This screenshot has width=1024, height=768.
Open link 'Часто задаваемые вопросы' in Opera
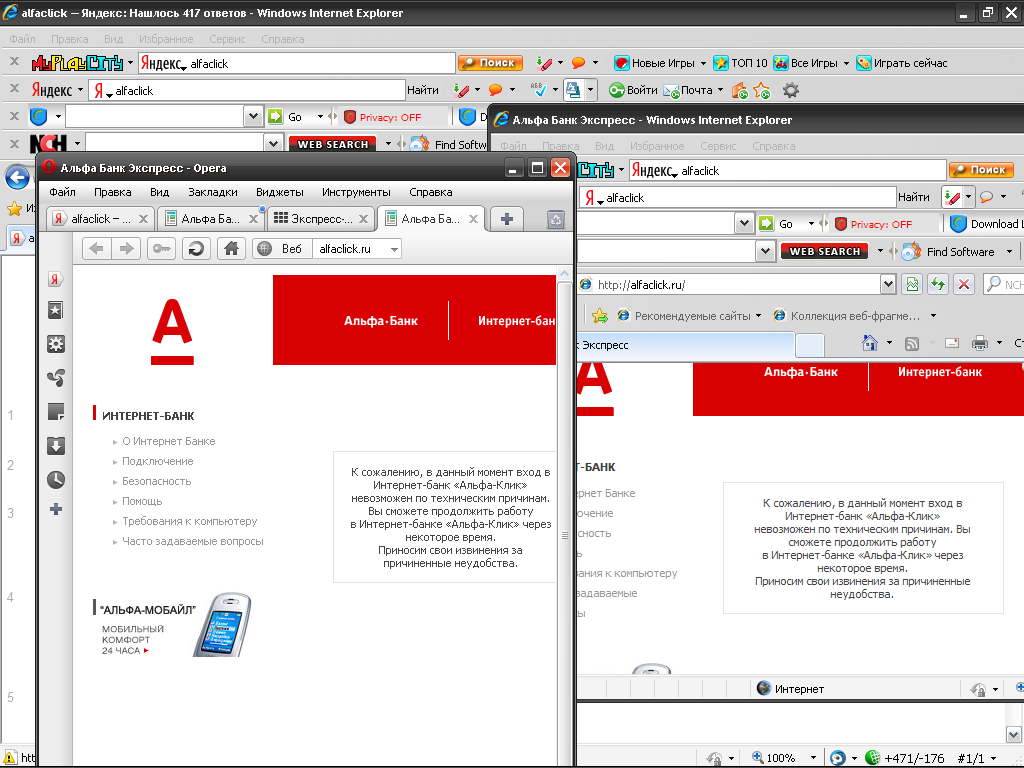[x=193, y=541]
